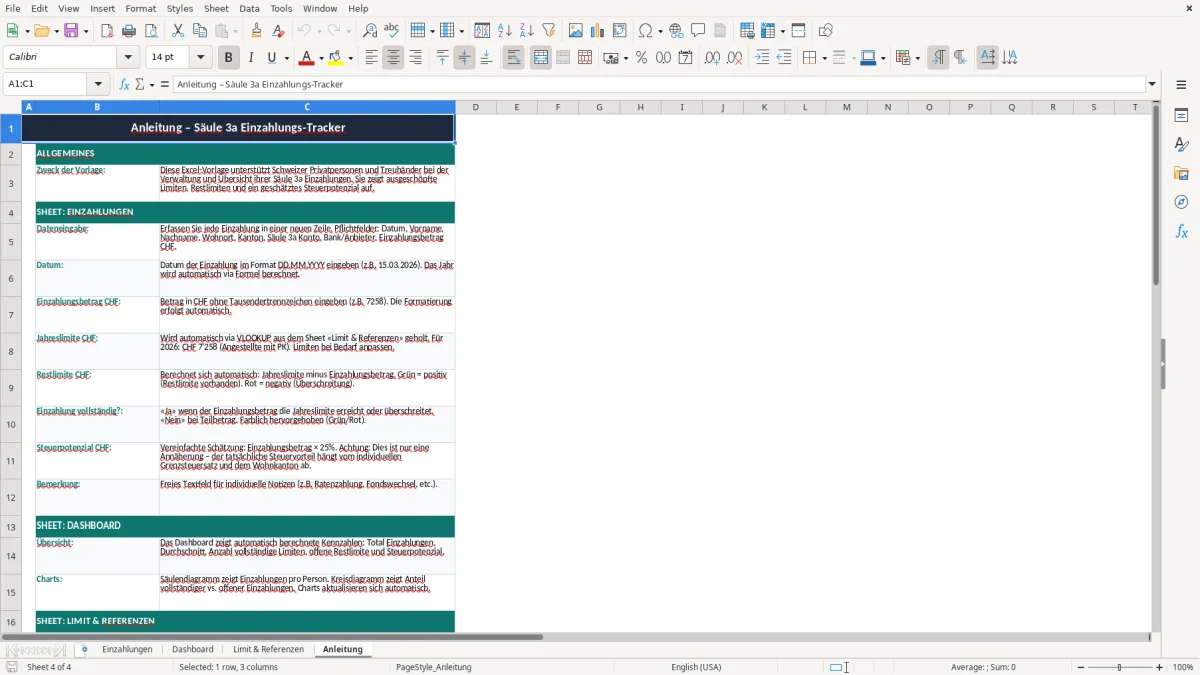This screenshot has height=675, width=1200.
Task: Adjust the zoom slider
Action: 1120,667
